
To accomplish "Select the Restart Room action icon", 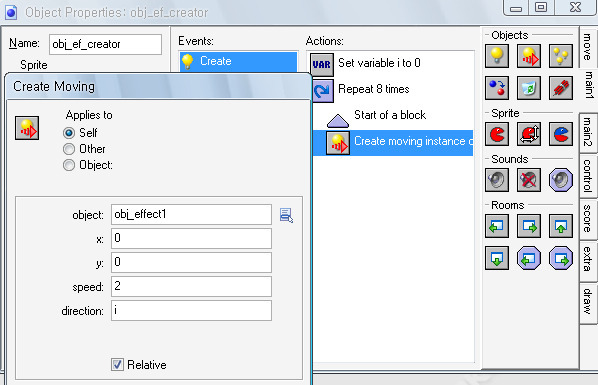I will point(561,226).
